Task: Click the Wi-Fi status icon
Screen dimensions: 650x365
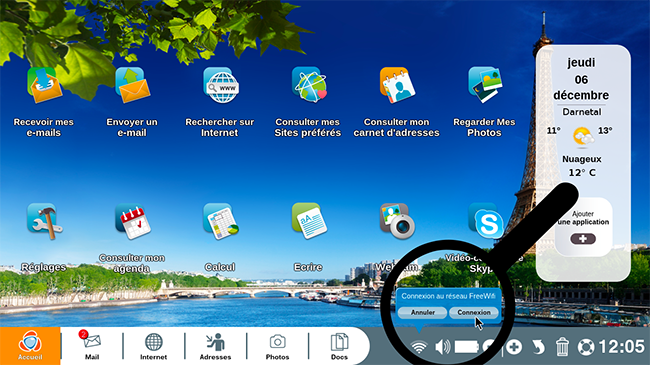Action: click(x=419, y=347)
